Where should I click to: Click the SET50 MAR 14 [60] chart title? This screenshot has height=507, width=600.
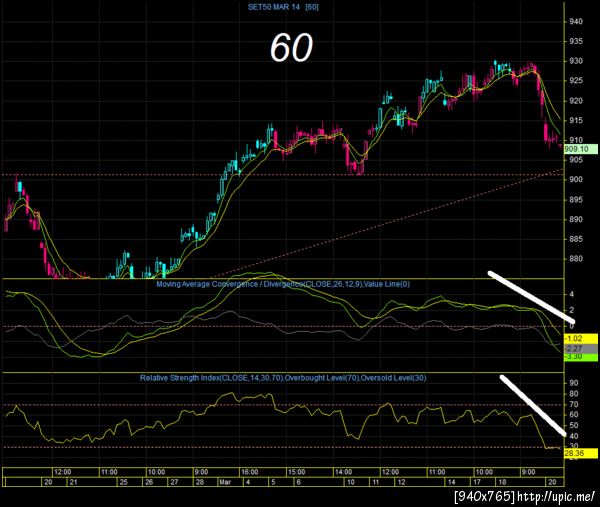click(283, 7)
